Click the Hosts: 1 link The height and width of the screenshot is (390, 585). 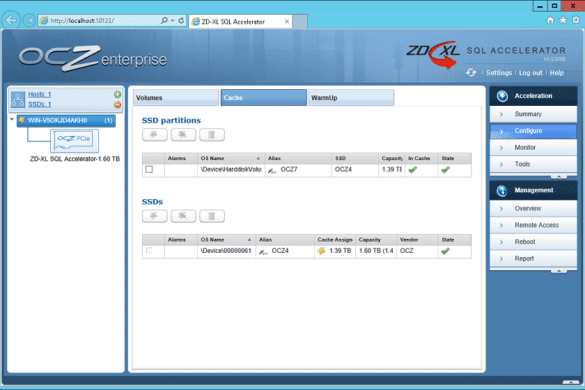click(40, 94)
